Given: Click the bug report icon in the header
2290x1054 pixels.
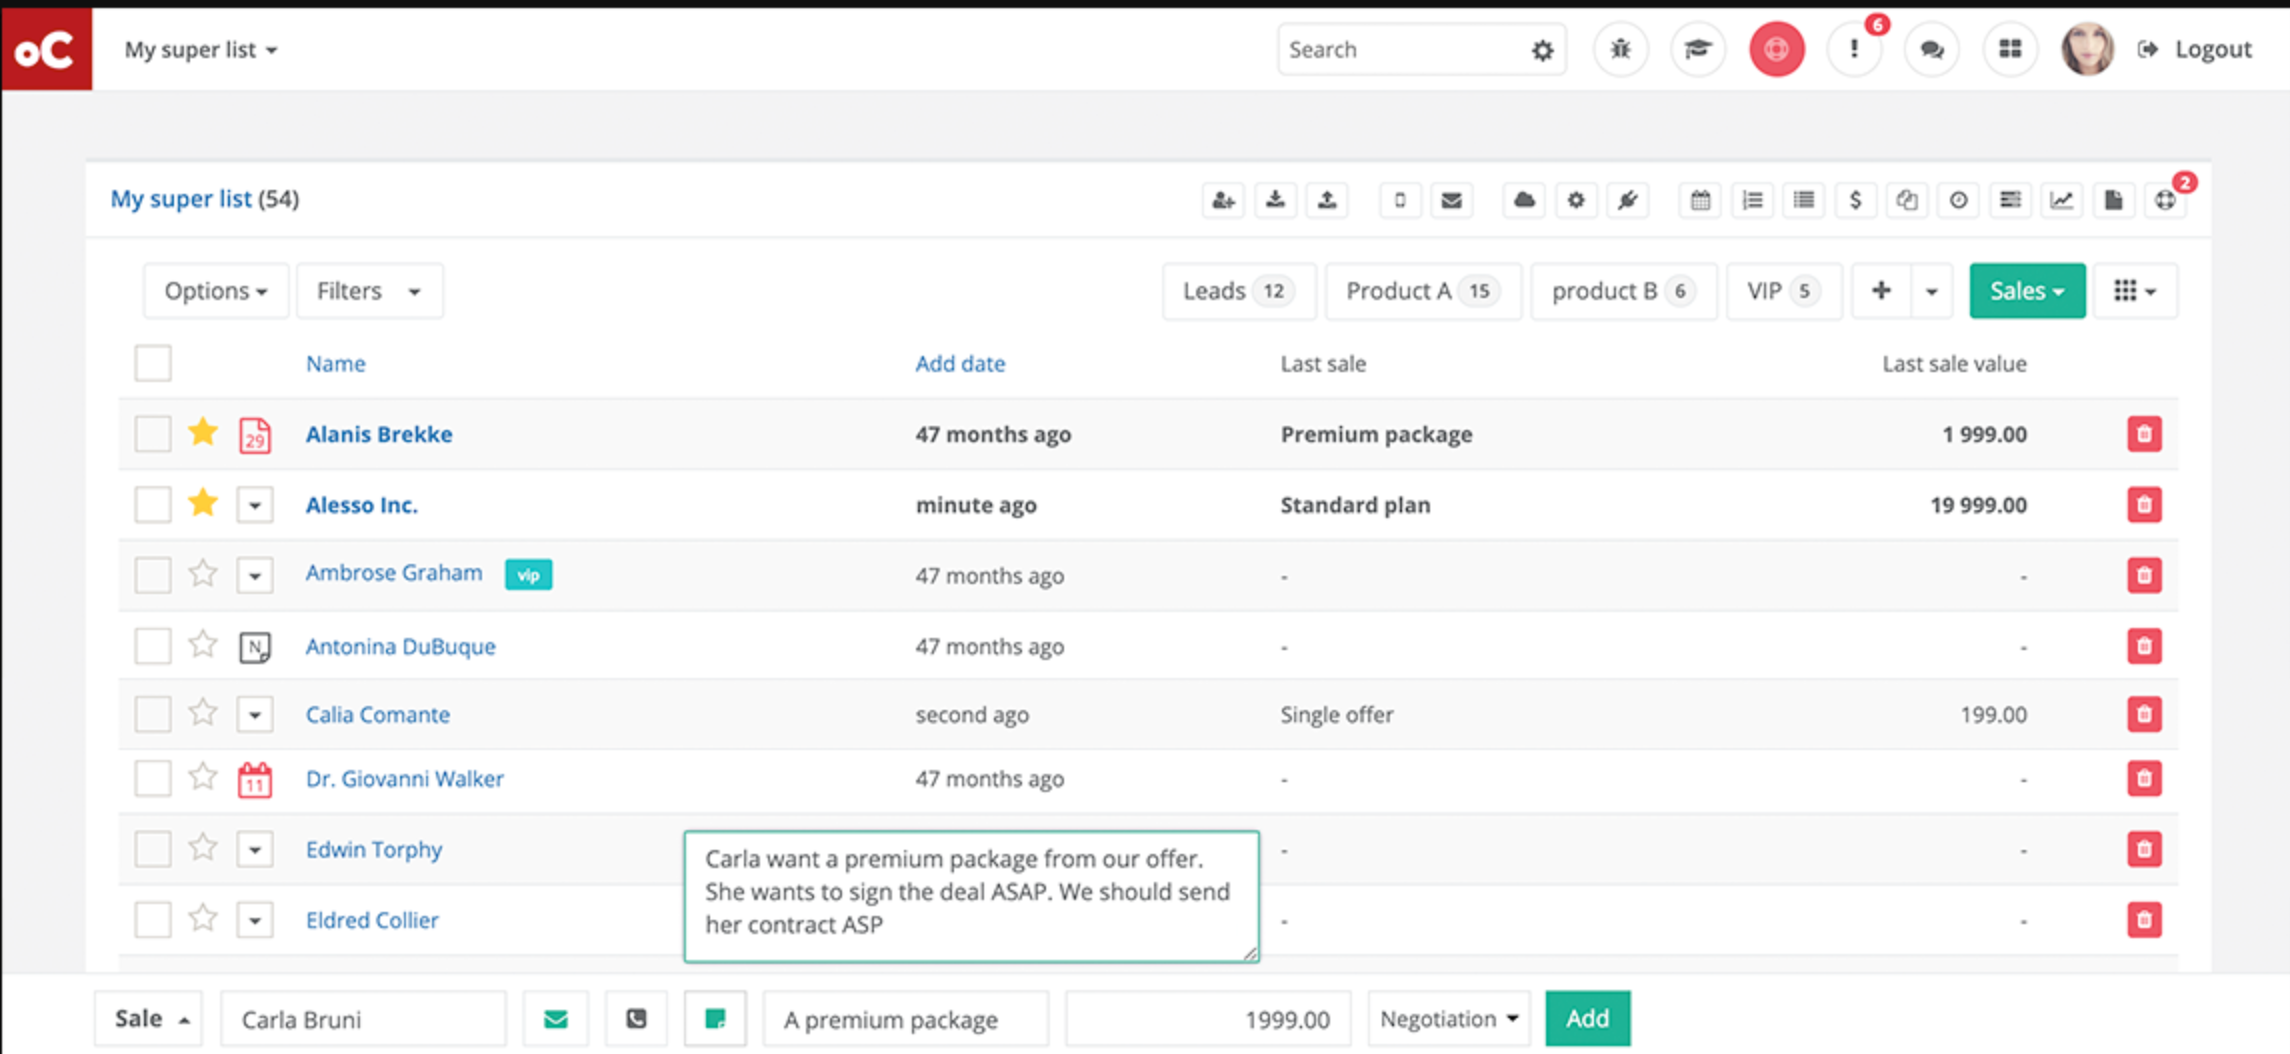Looking at the screenshot, I should coord(1620,49).
